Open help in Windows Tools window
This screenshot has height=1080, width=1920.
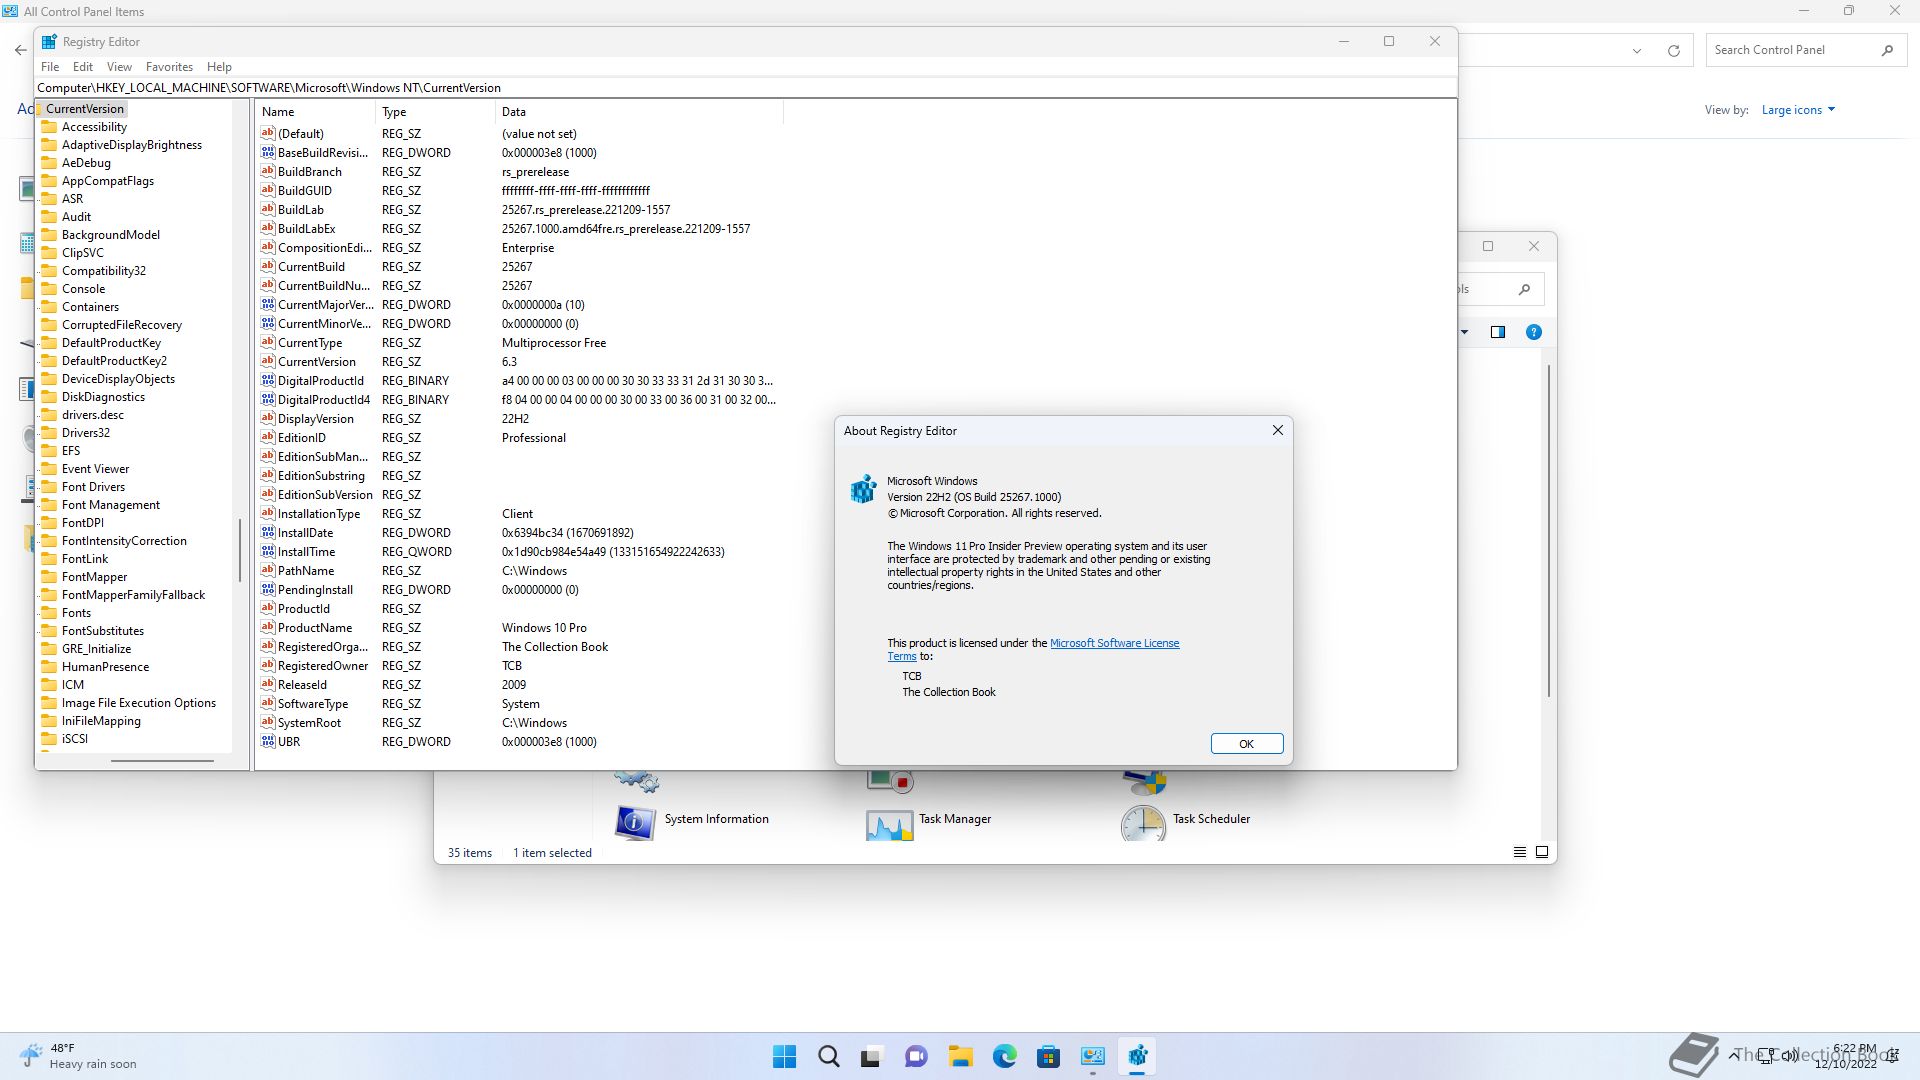click(1533, 332)
